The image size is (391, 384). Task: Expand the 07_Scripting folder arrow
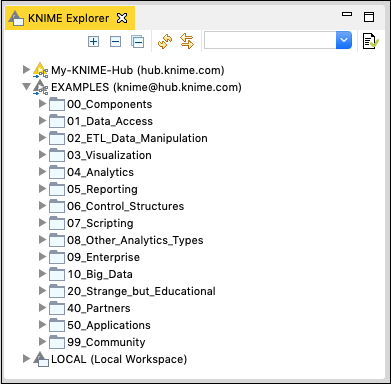[x=42, y=223]
